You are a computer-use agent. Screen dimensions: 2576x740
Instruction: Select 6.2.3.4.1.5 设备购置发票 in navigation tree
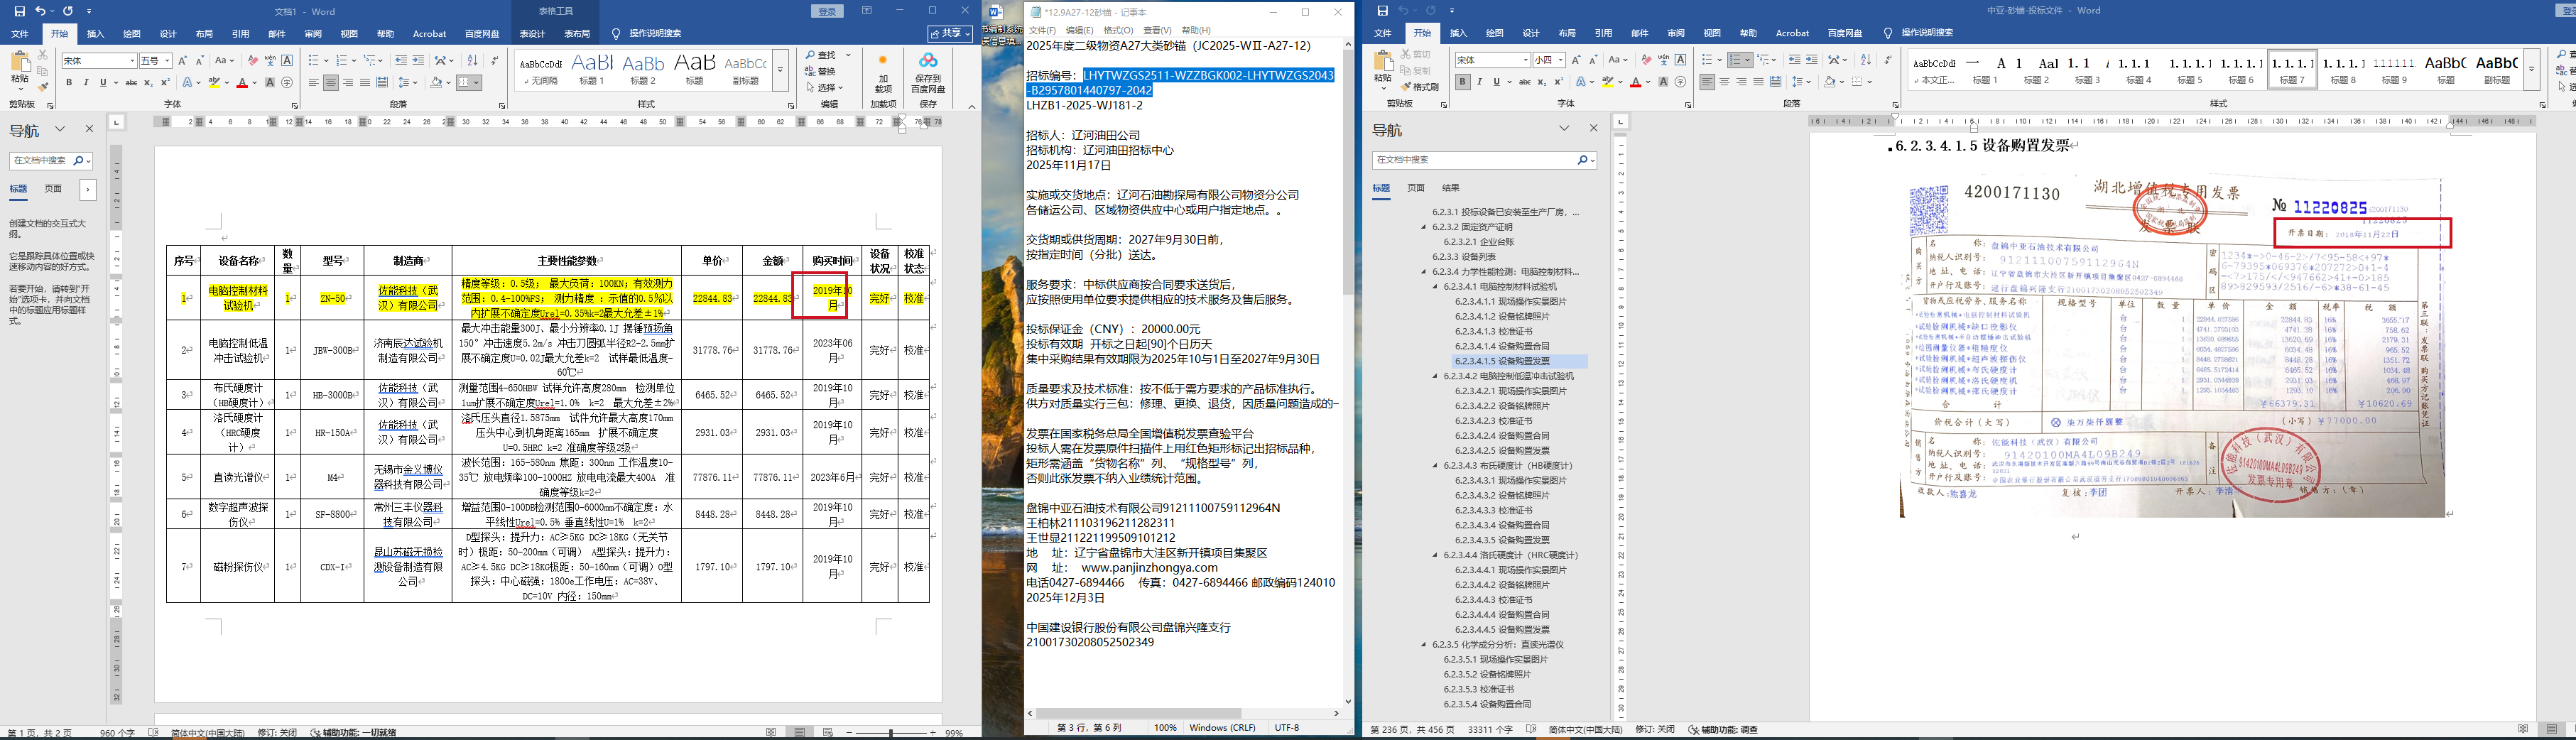(x=1502, y=361)
